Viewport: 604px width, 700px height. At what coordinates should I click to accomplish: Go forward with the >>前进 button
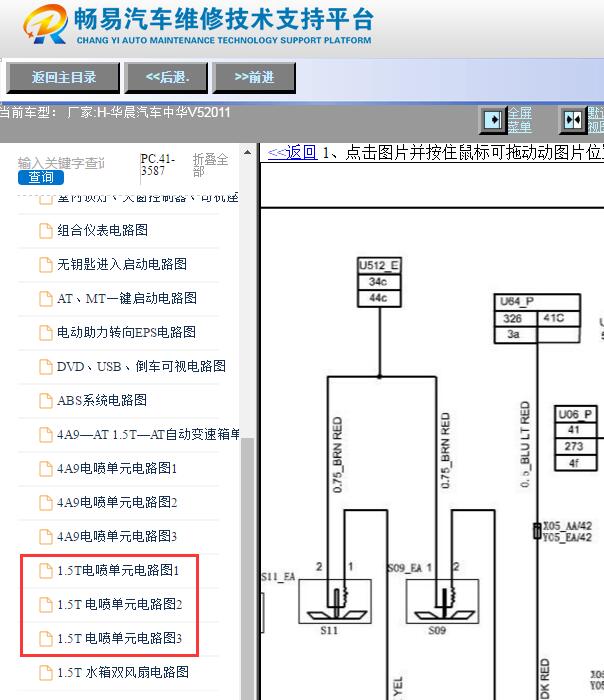[254, 78]
